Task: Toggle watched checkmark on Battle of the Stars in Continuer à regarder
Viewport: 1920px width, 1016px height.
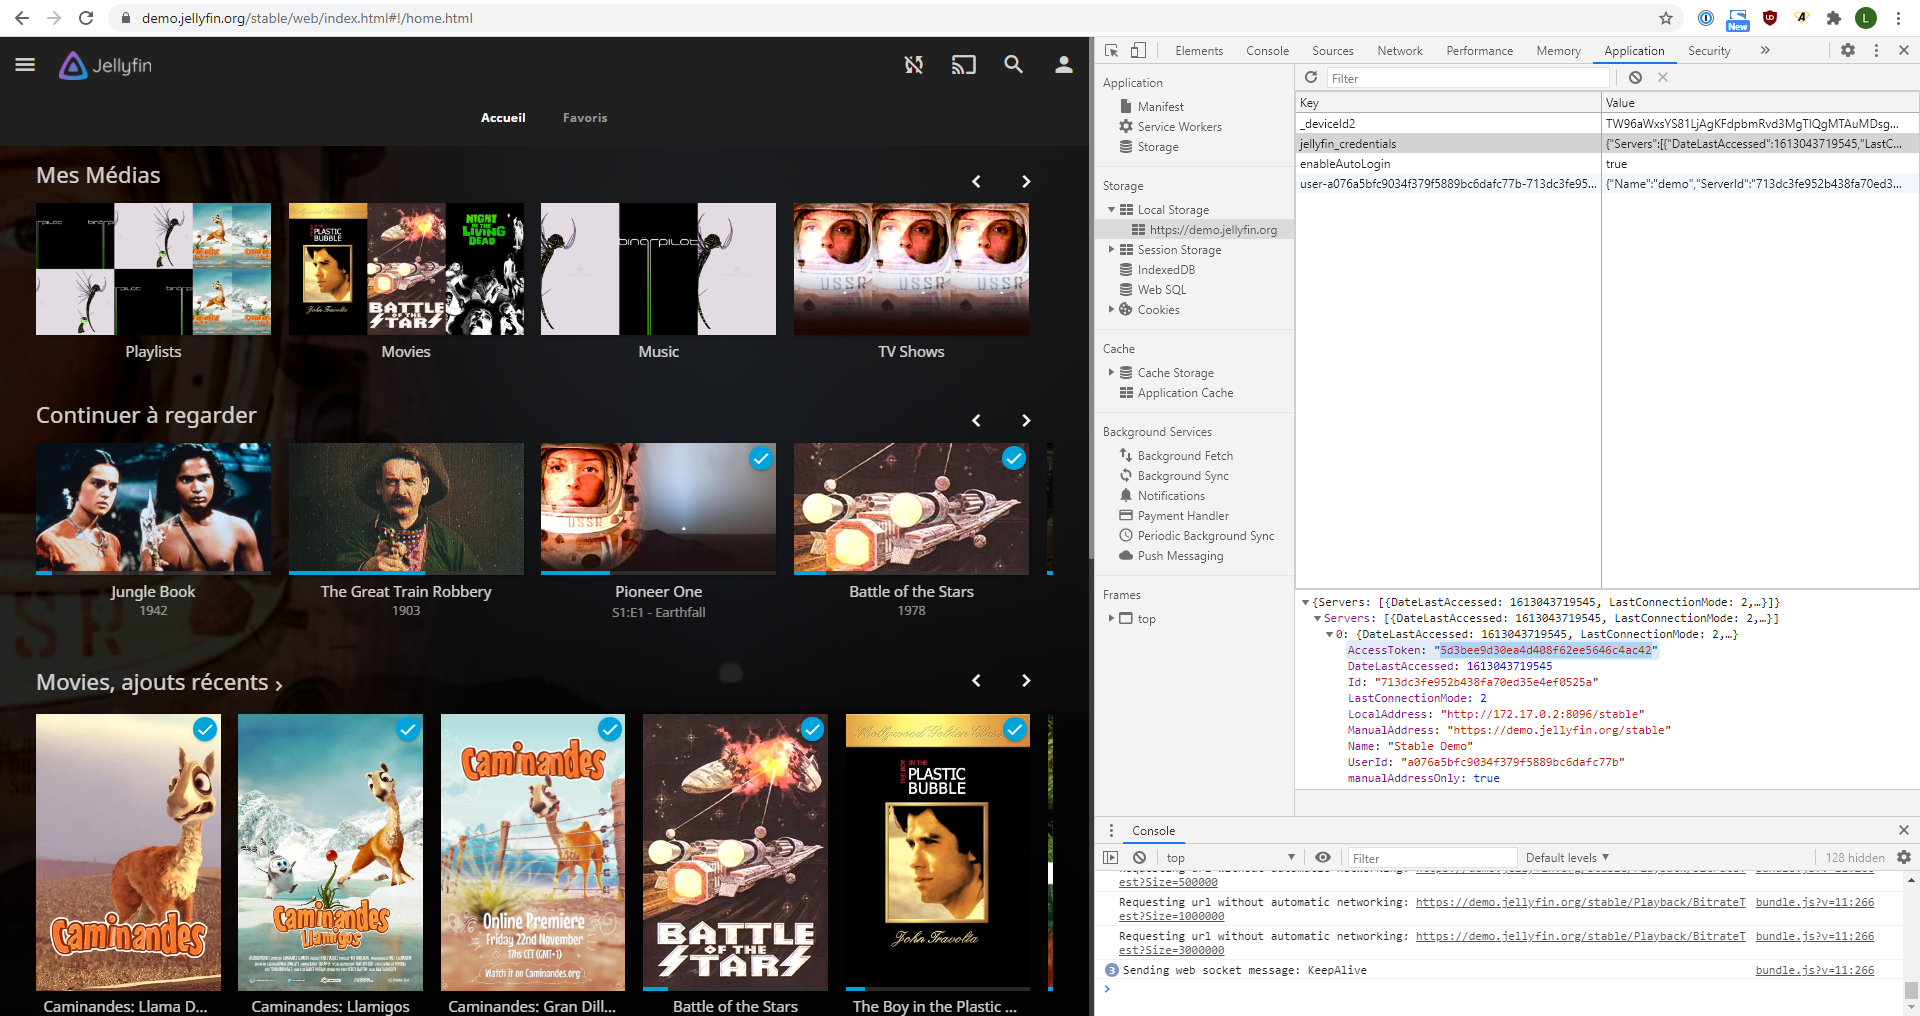Action: coord(1014,458)
